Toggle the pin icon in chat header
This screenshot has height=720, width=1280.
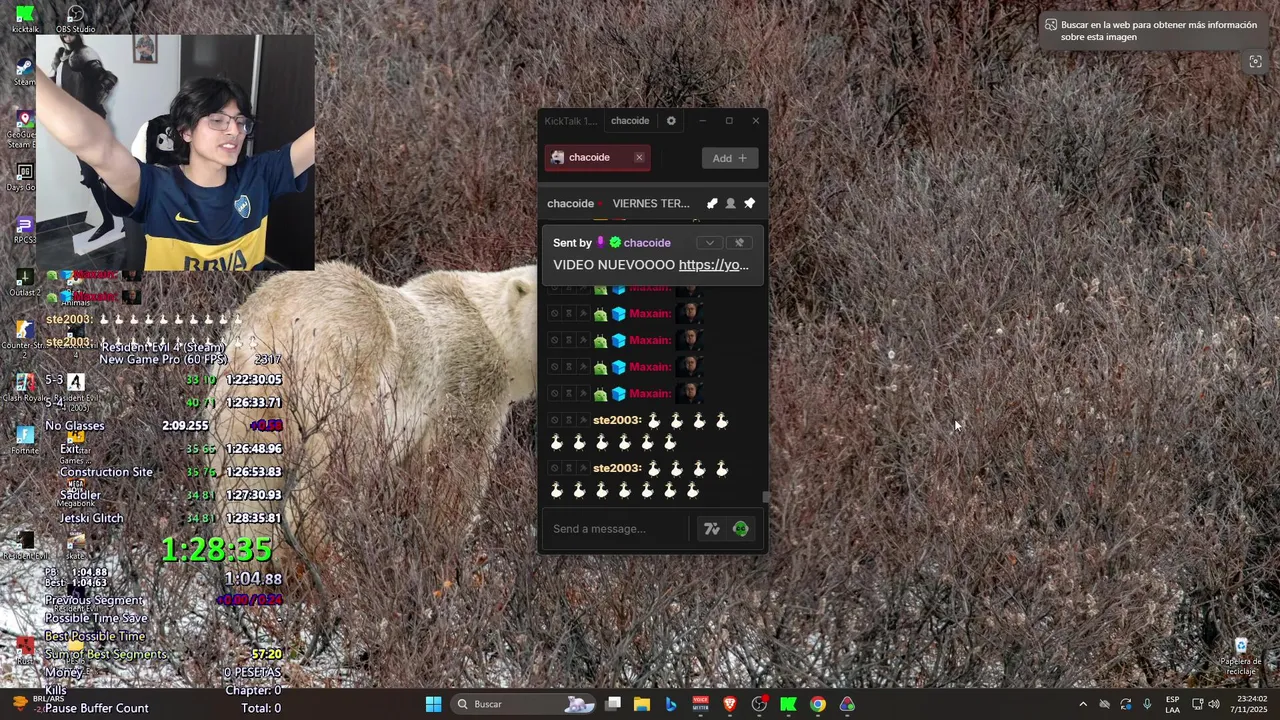coord(750,203)
